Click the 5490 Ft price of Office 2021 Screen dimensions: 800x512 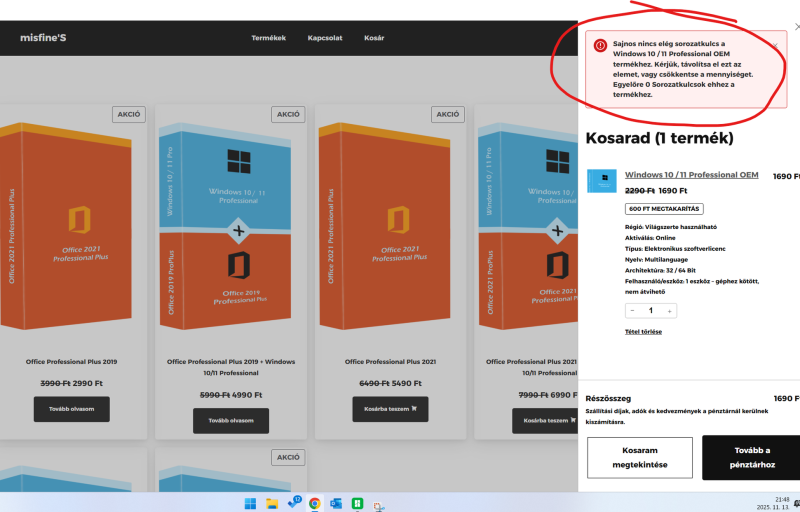(x=406, y=383)
